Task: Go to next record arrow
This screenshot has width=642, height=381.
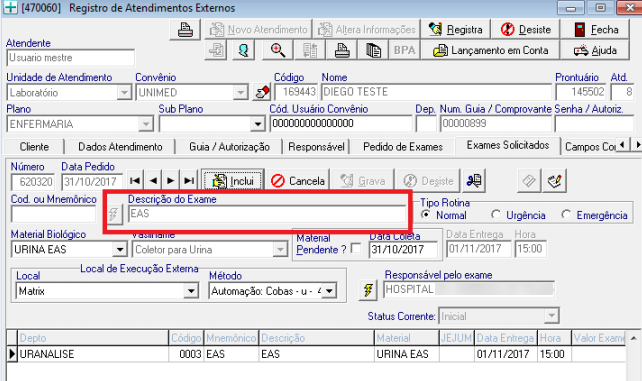Action: pyautogui.click(x=171, y=180)
